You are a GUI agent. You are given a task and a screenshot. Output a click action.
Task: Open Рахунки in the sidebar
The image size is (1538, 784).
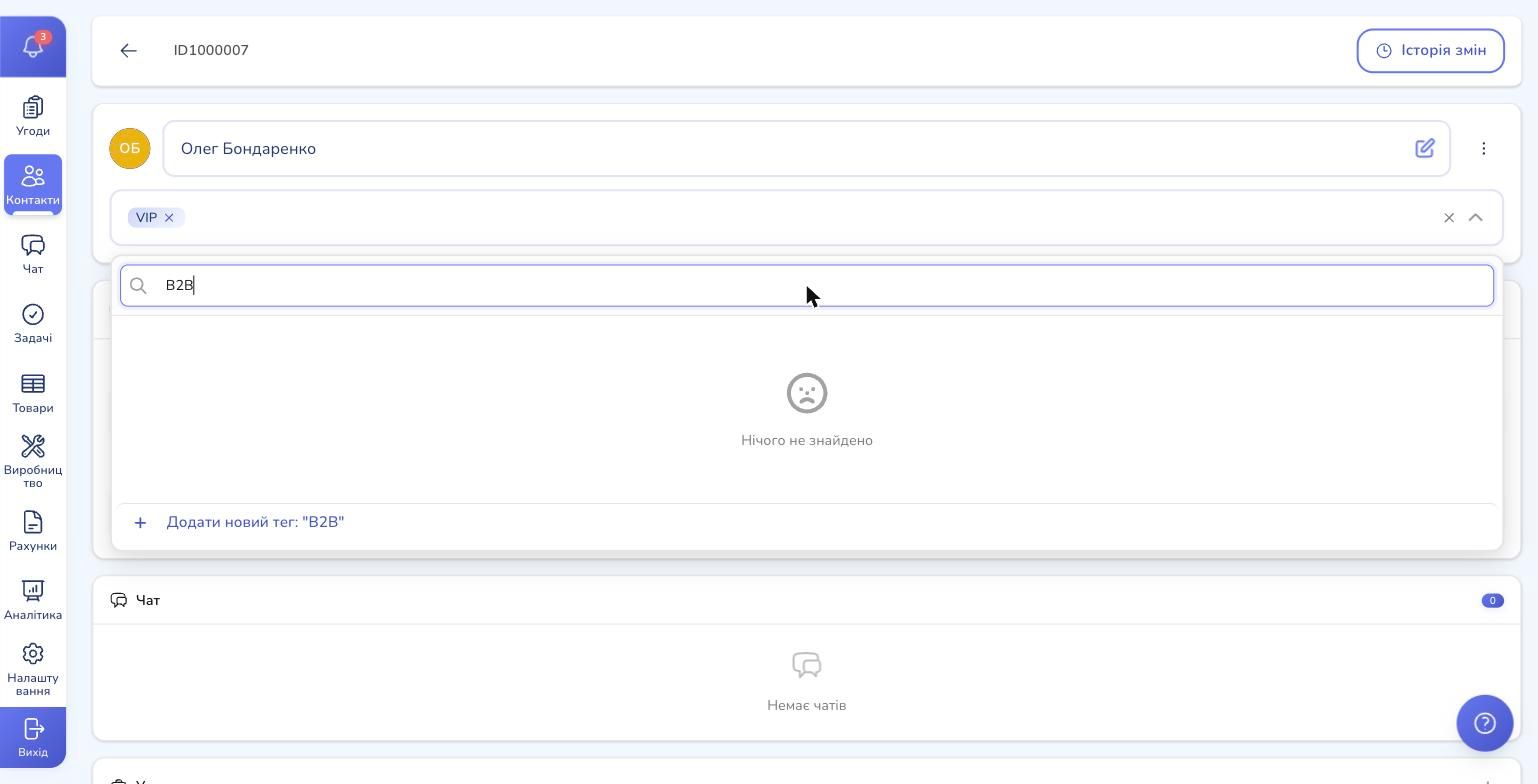(33, 531)
